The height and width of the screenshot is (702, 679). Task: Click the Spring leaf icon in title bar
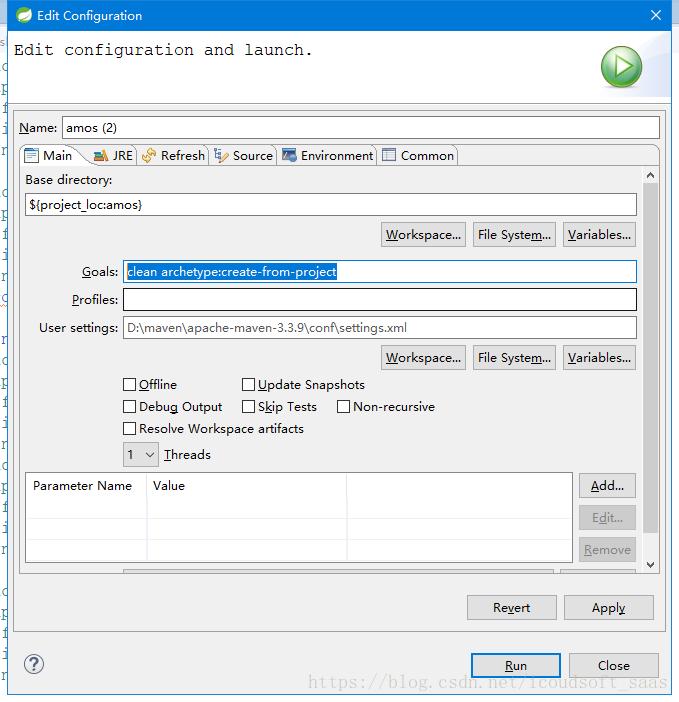[x=24, y=15]
